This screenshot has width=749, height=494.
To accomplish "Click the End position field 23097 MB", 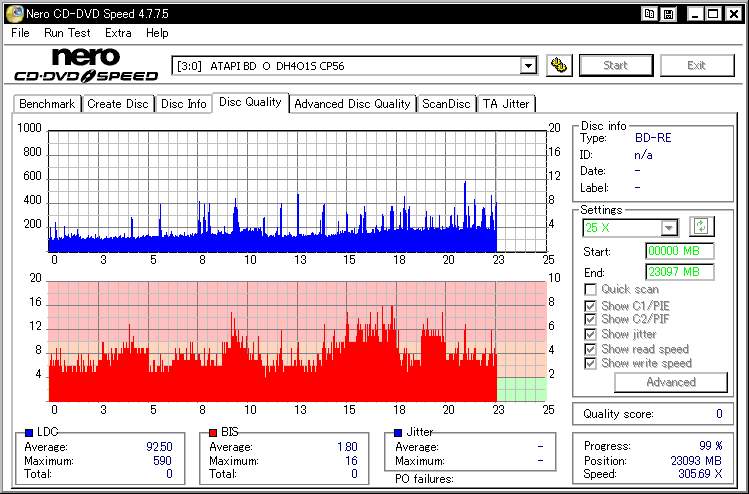I will [x=680, y=272].
